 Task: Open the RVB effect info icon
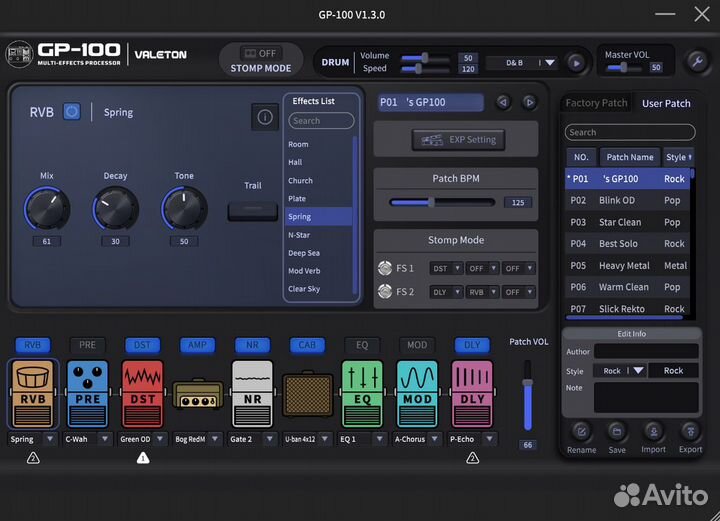pyautogui.click(x=265, y=117)
